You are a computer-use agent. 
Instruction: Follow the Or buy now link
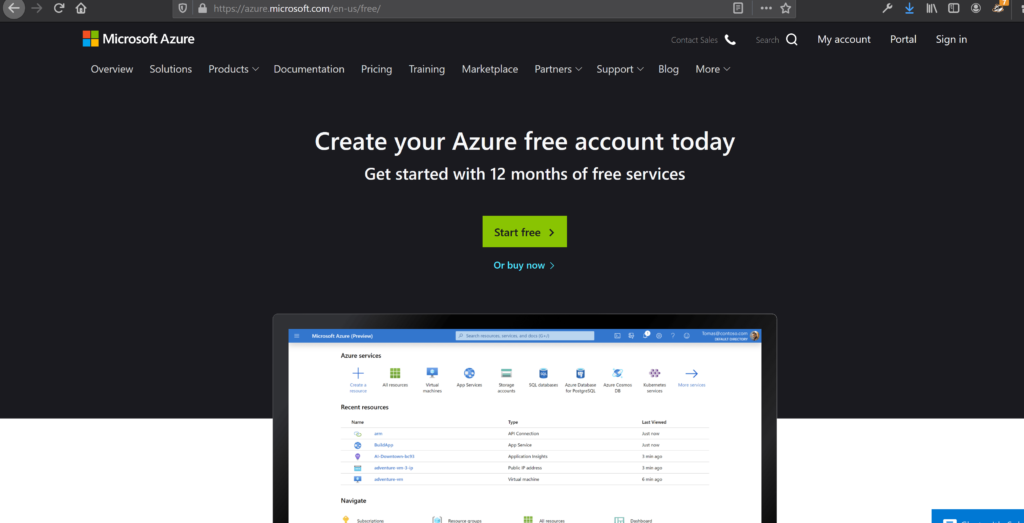523,265
